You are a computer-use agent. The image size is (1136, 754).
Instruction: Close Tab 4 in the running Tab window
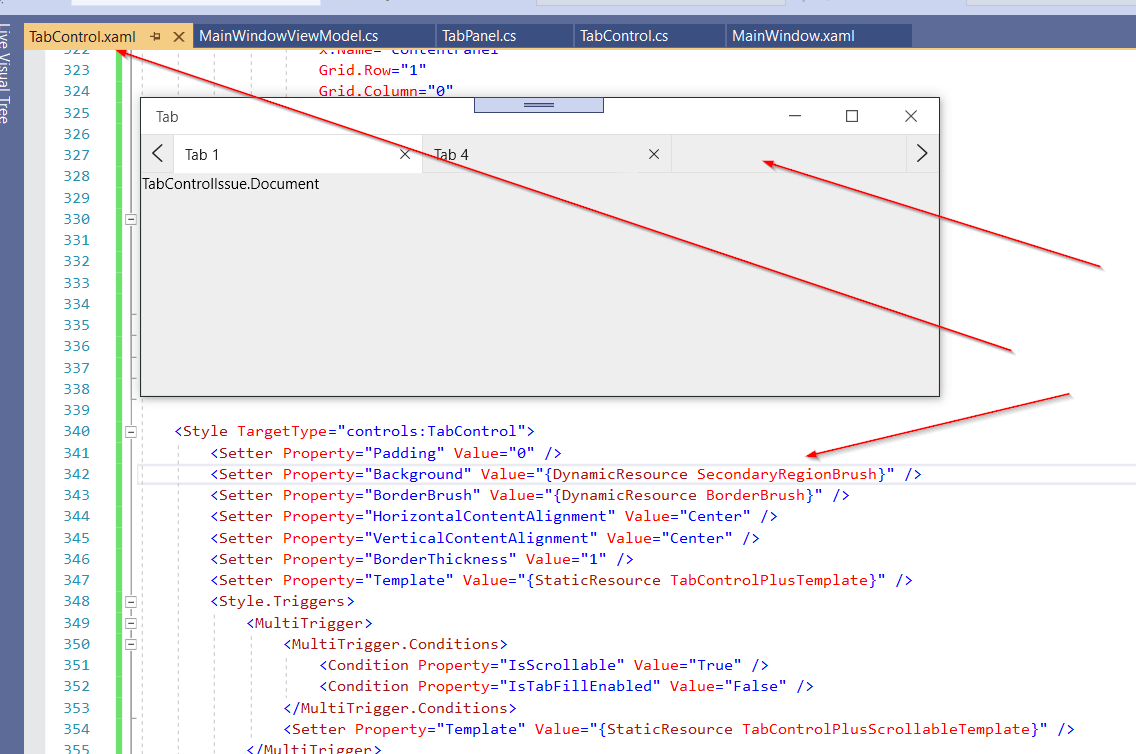654,154
